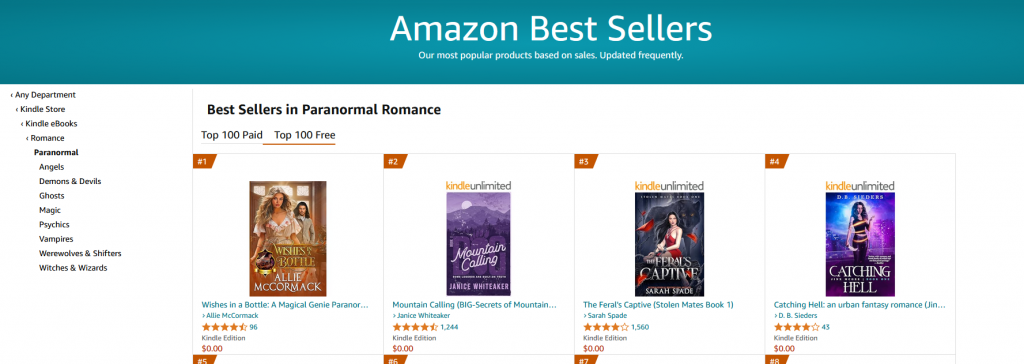
Task: Go up to Kindle eBooks category
Action: tap(49, 124)
